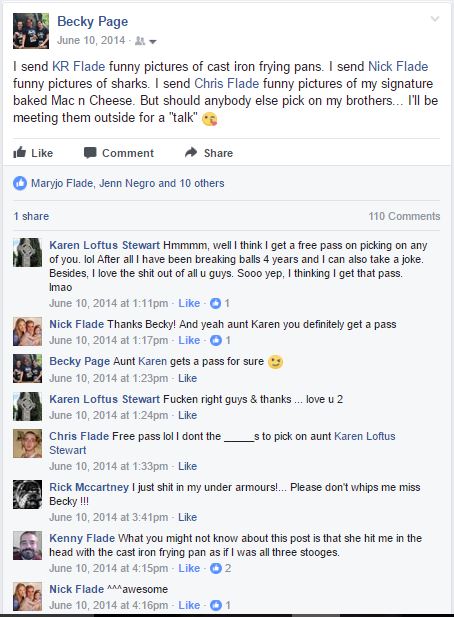Open Becky Page's profile from post header

pyautogui.click(x=92, y=21)
